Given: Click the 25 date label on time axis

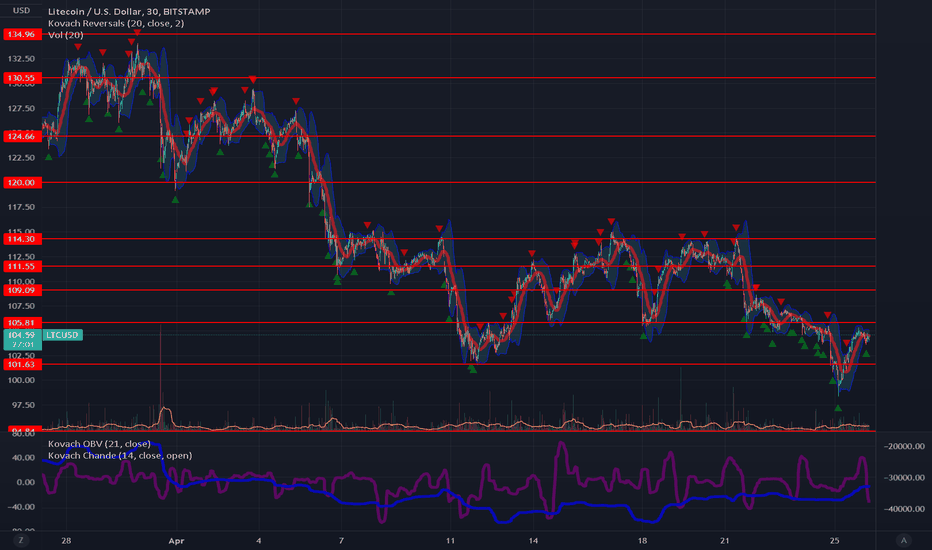Looking at the screenshot, I should tap(835, 540).
